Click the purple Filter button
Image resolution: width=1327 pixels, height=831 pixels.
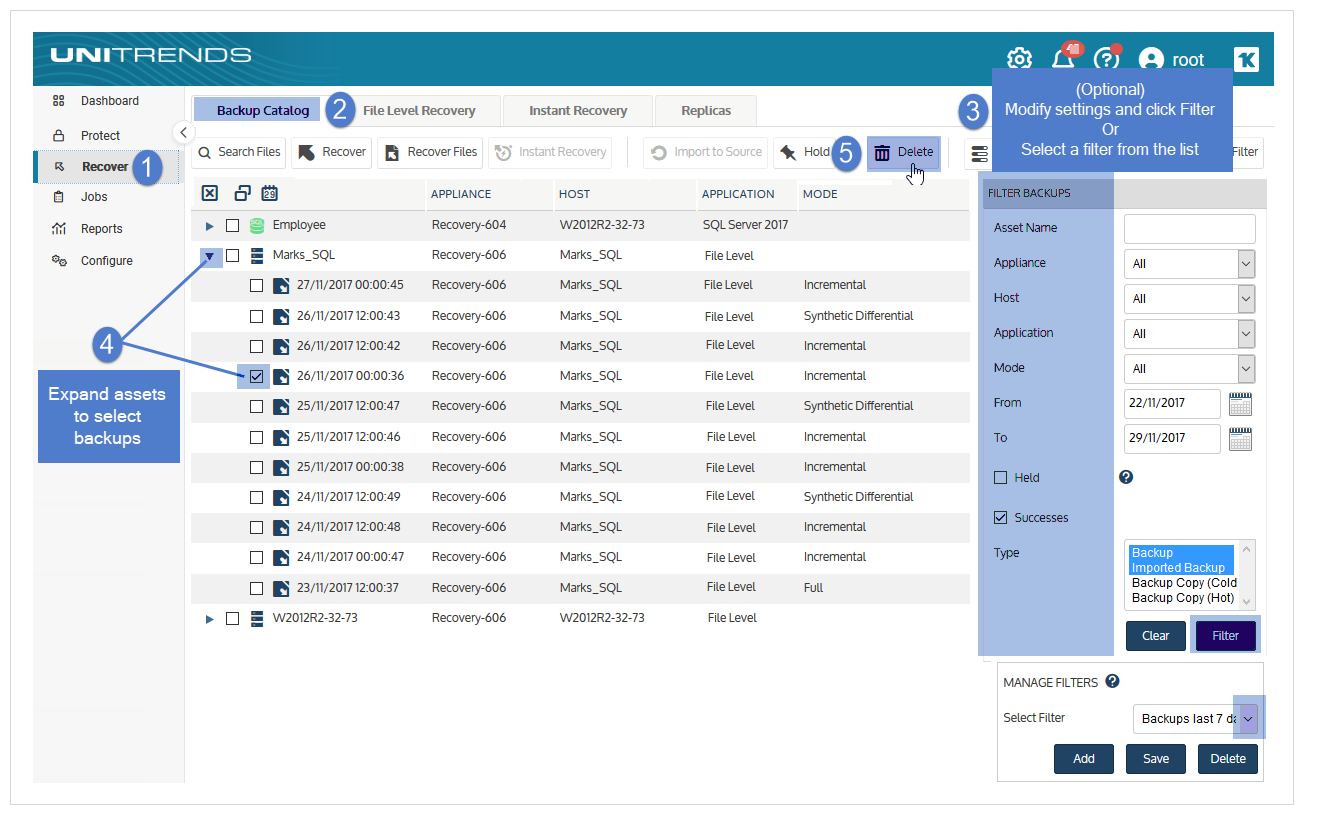[x=1226, y=636]
